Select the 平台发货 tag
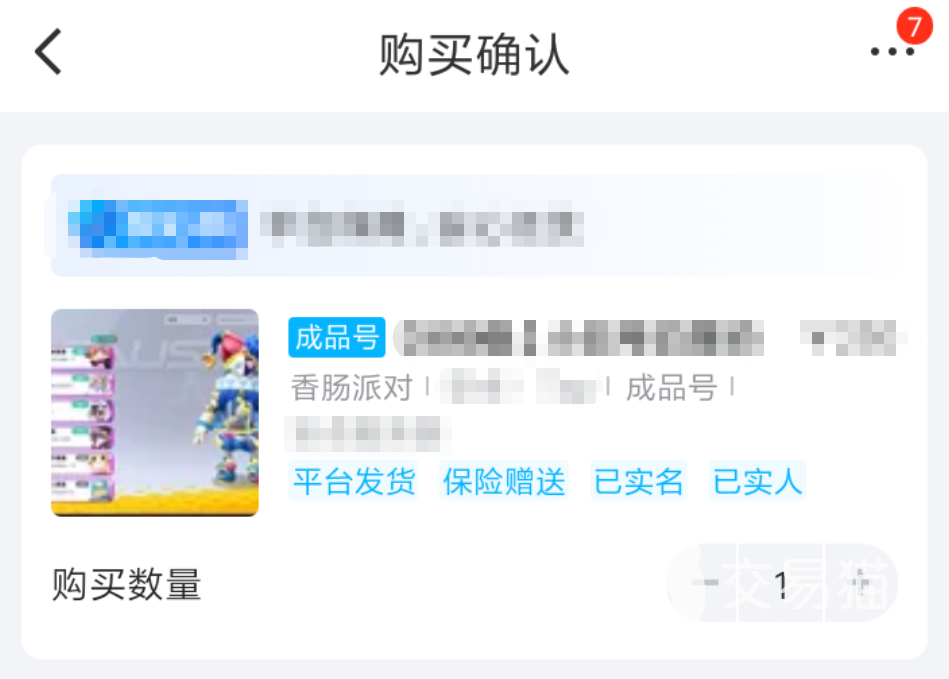 353,481
